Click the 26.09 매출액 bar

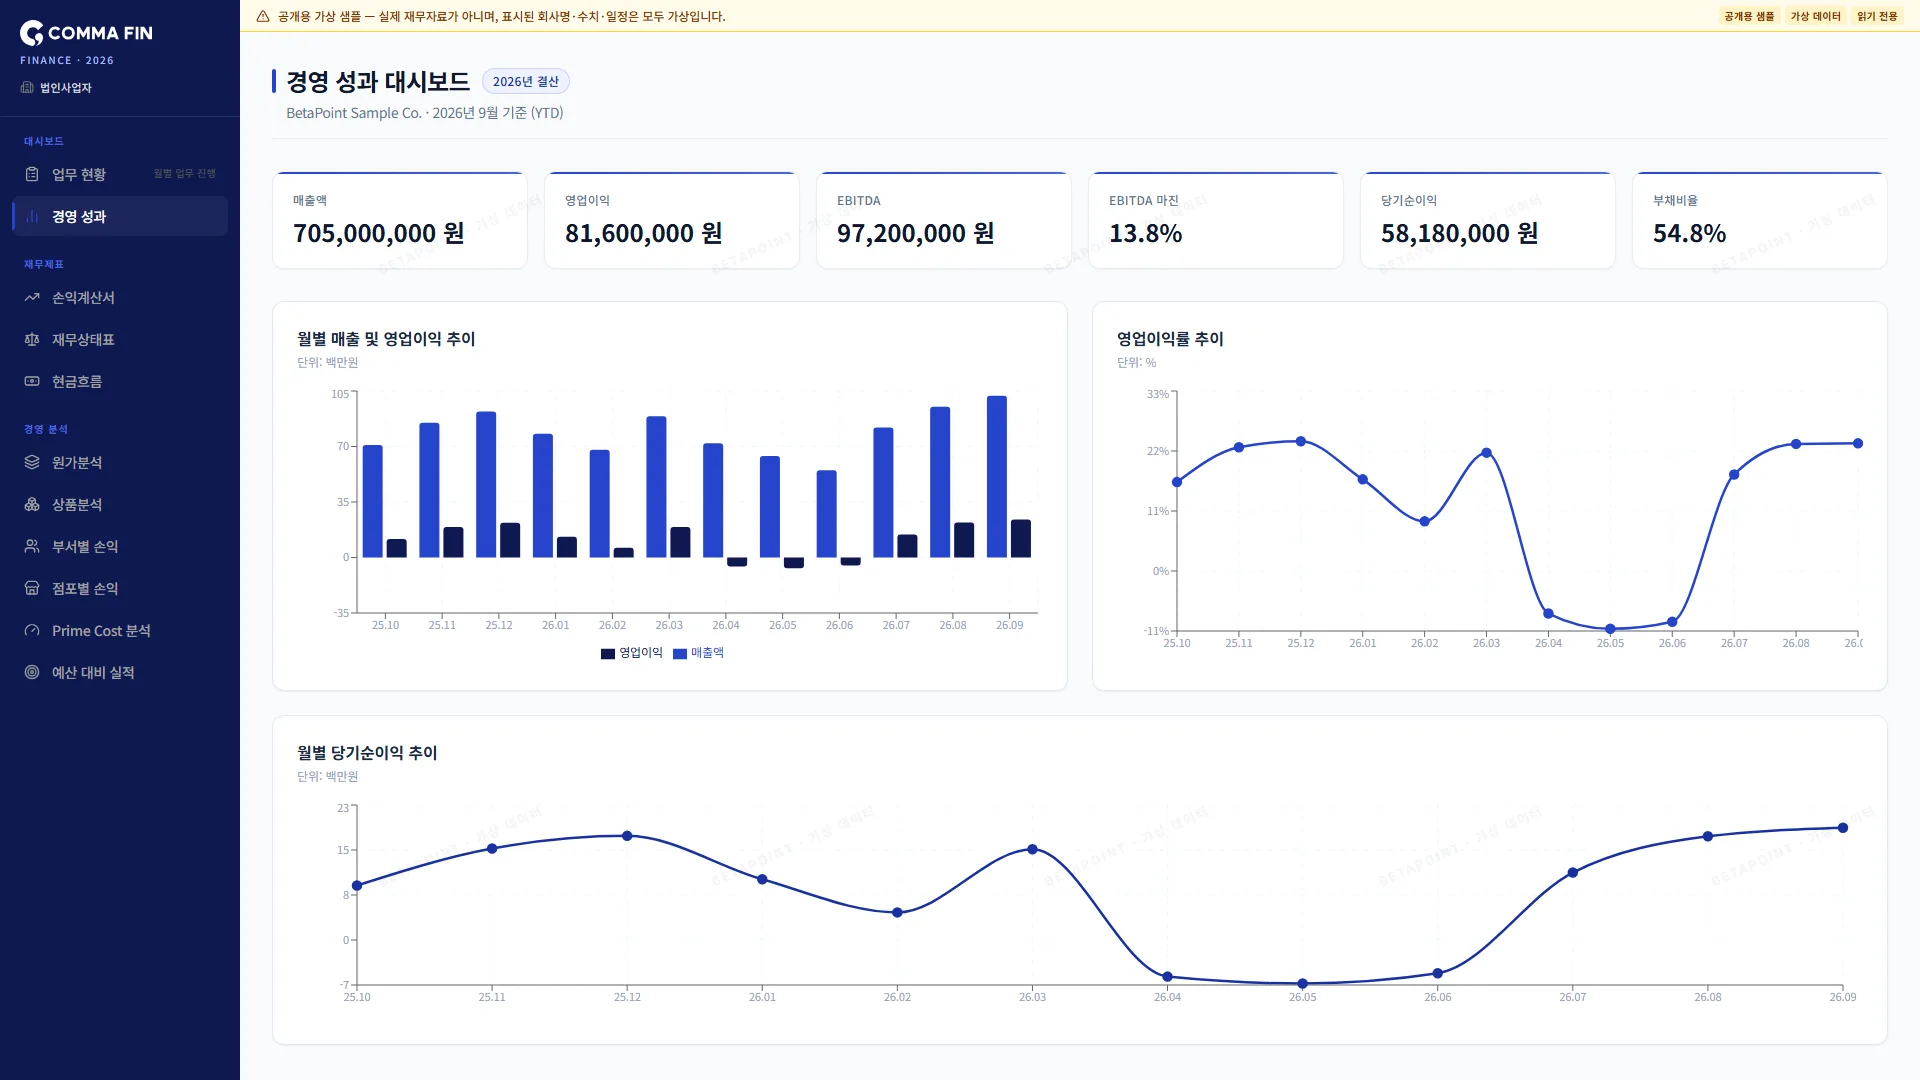point(997,476)
